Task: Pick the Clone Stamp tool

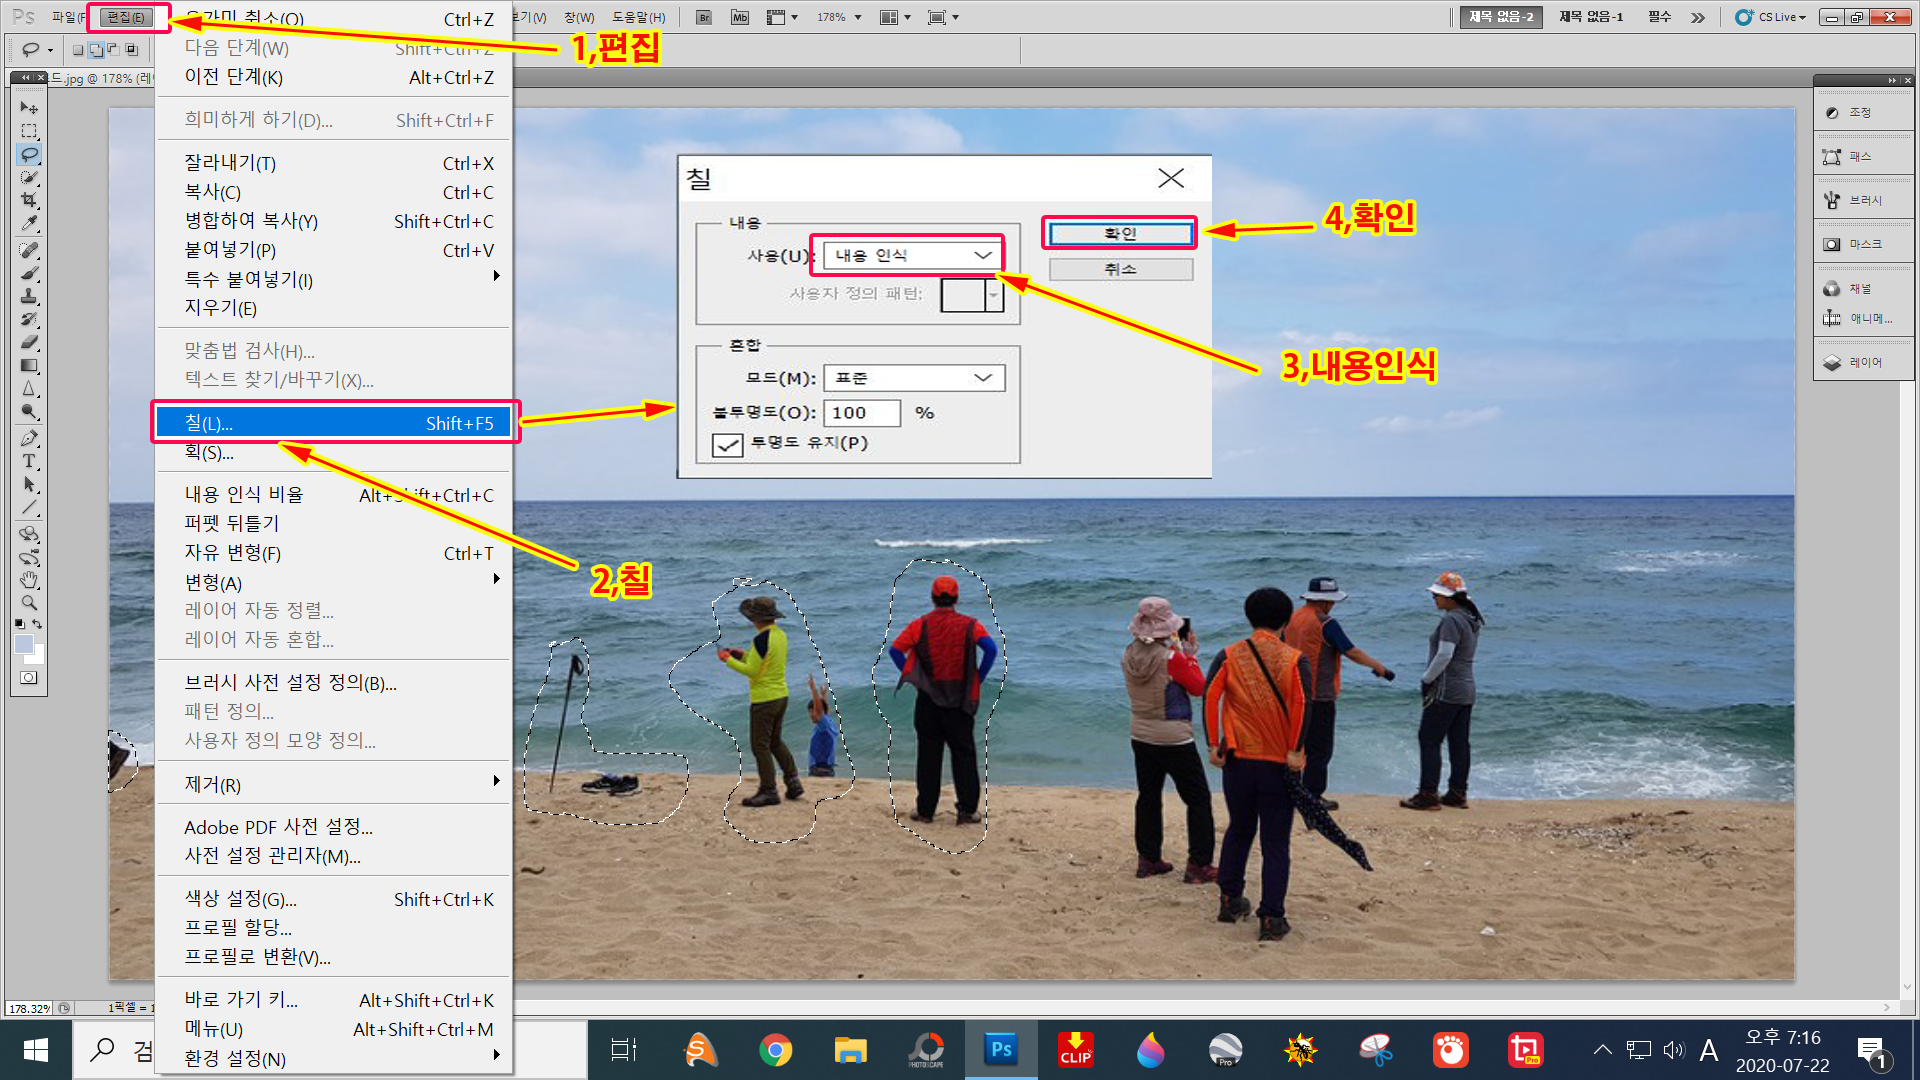Action: click(x=29, y=296)
